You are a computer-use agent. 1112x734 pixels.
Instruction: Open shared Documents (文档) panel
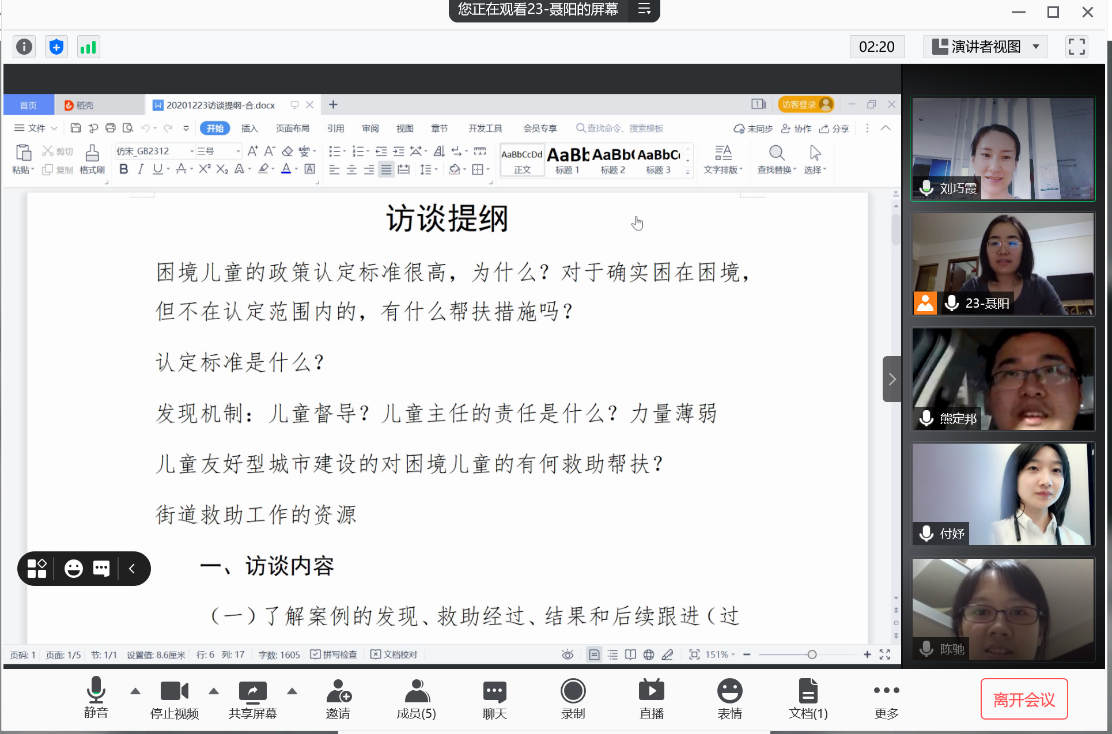pos(808,699)
